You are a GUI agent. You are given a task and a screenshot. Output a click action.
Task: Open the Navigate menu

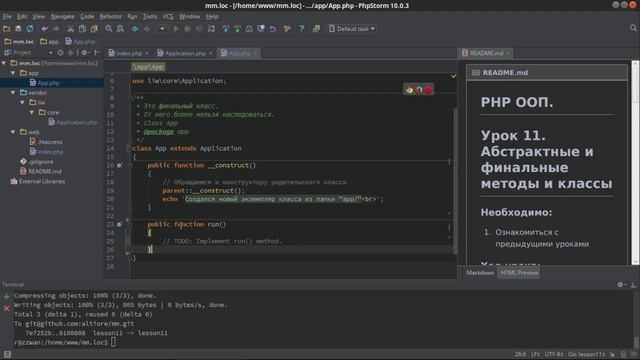[62, 16]
